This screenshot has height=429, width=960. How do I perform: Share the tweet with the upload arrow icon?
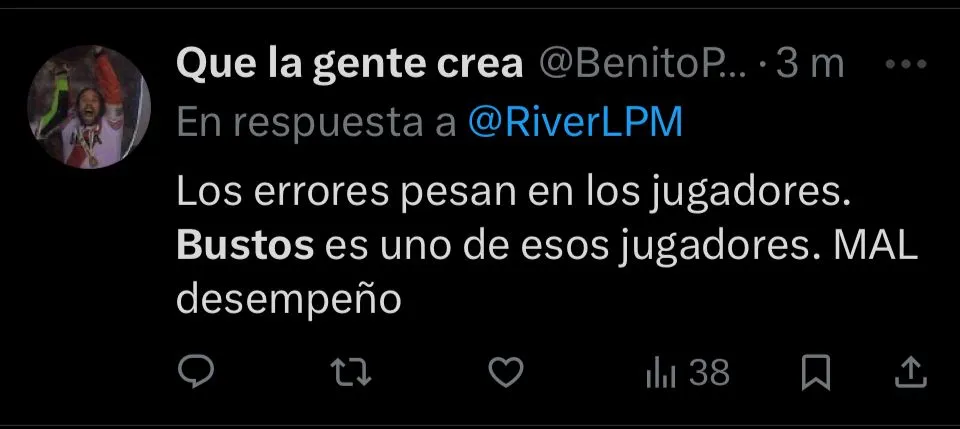(x=911, y=372)
